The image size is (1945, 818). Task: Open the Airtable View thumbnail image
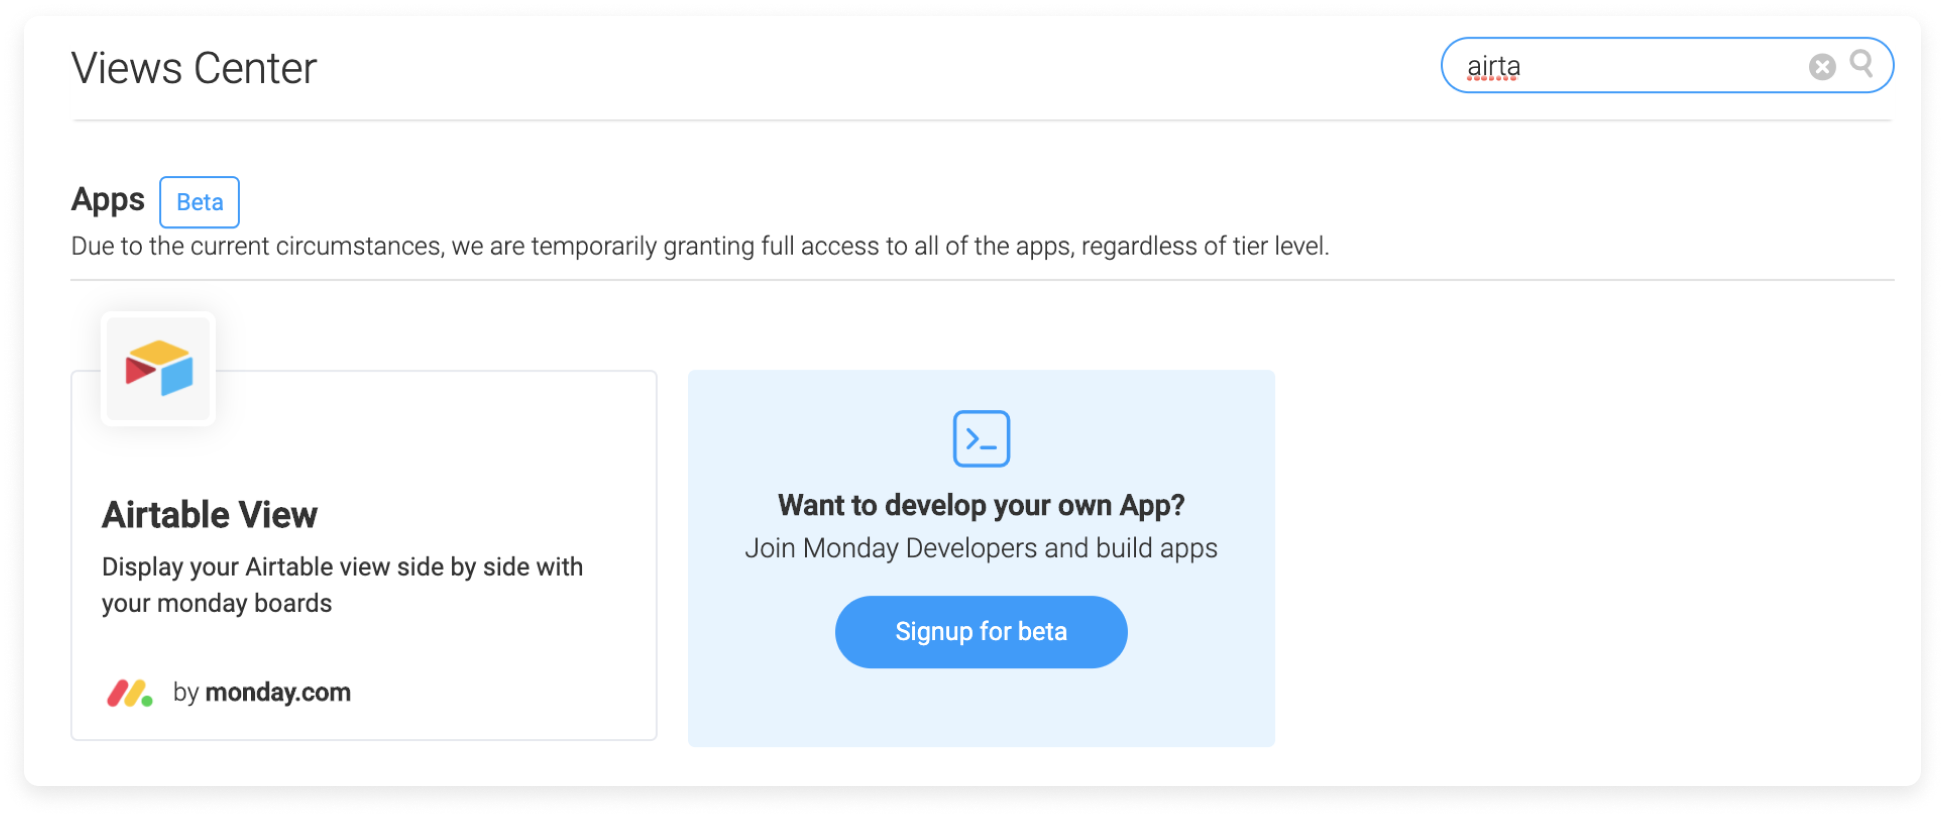coord(158,368)
